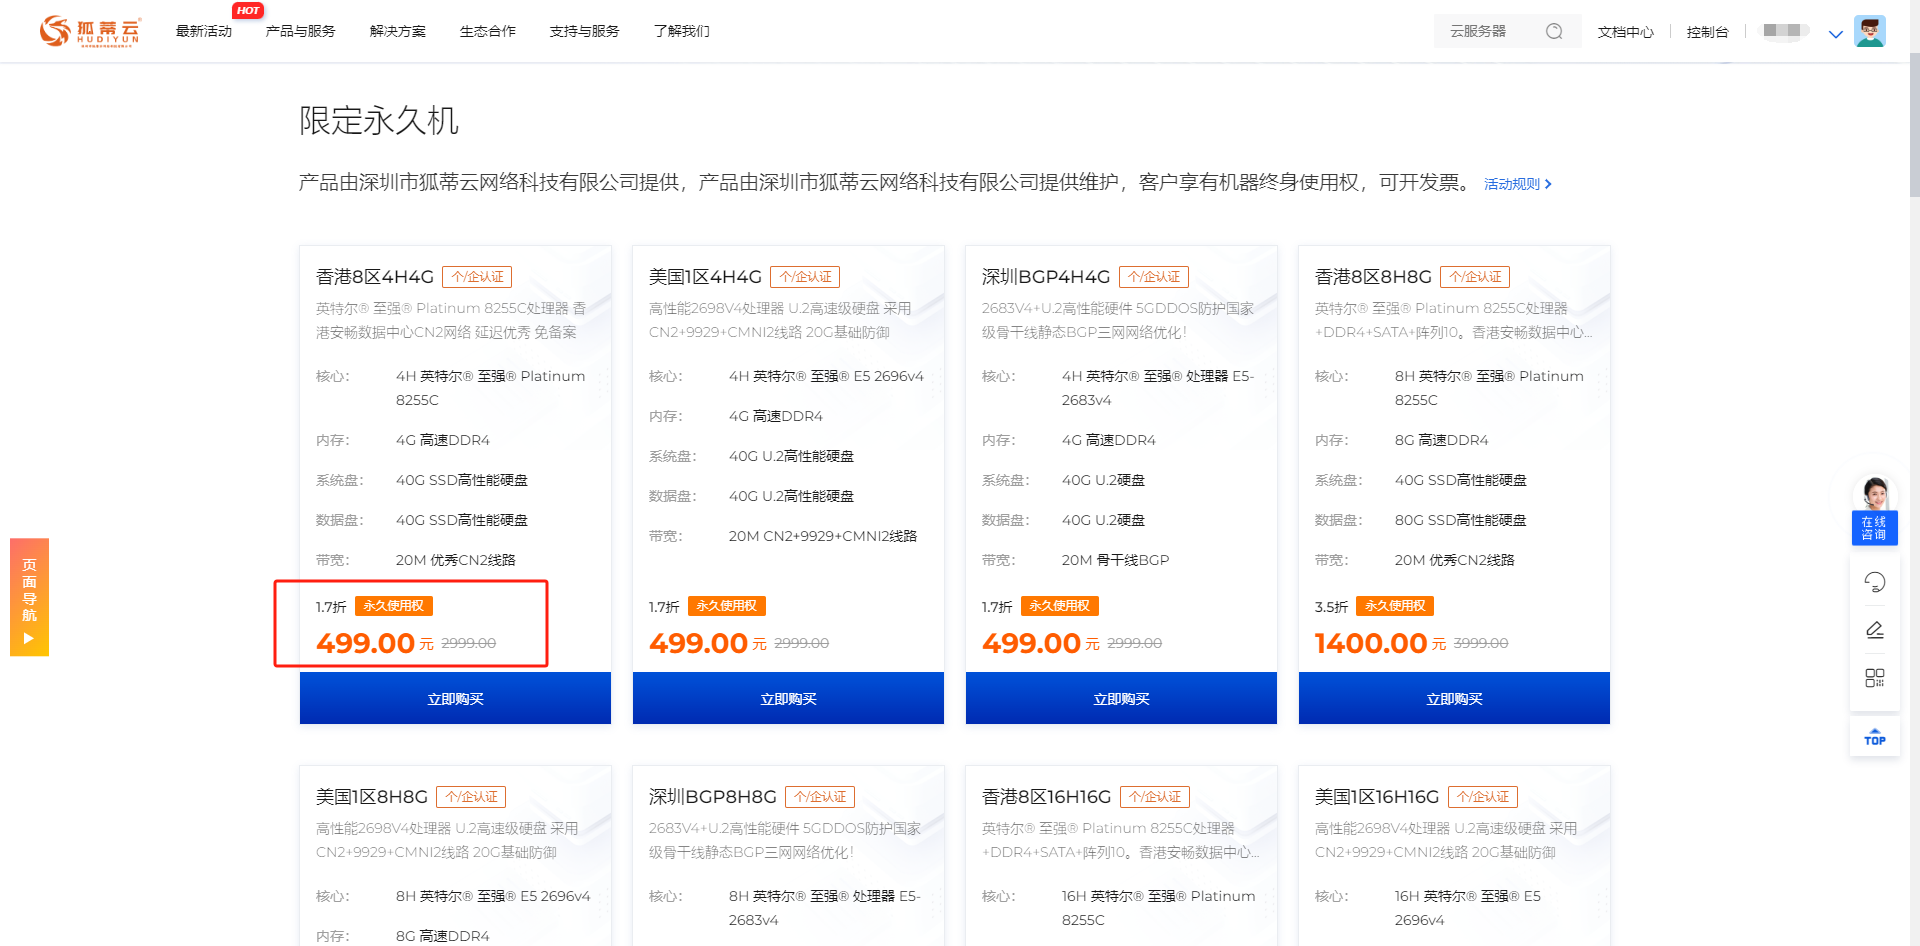Viewport: 1920px width, 946px height.
Task: Open 支持与服务 menu
Action: point(585,32)
